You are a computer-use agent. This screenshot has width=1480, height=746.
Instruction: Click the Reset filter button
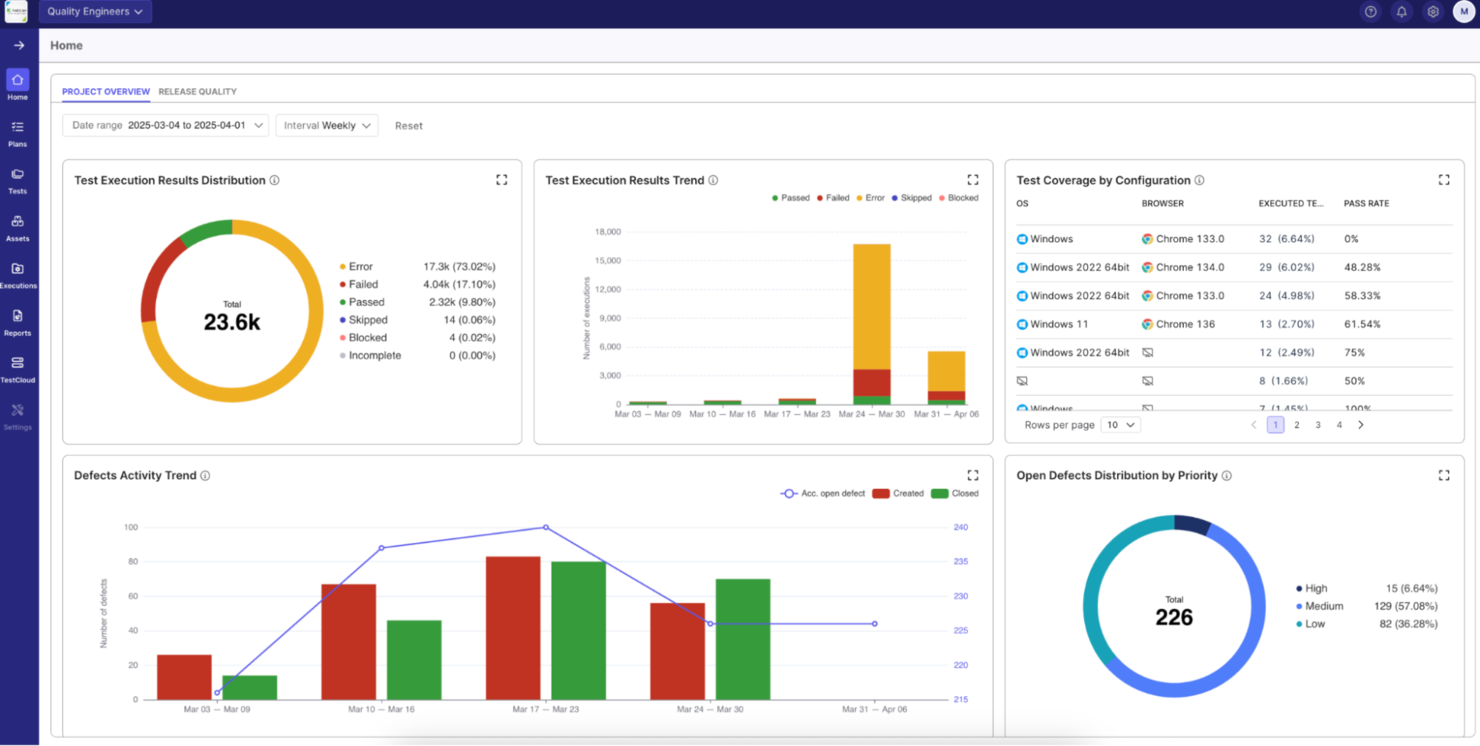tap(409, 125)
